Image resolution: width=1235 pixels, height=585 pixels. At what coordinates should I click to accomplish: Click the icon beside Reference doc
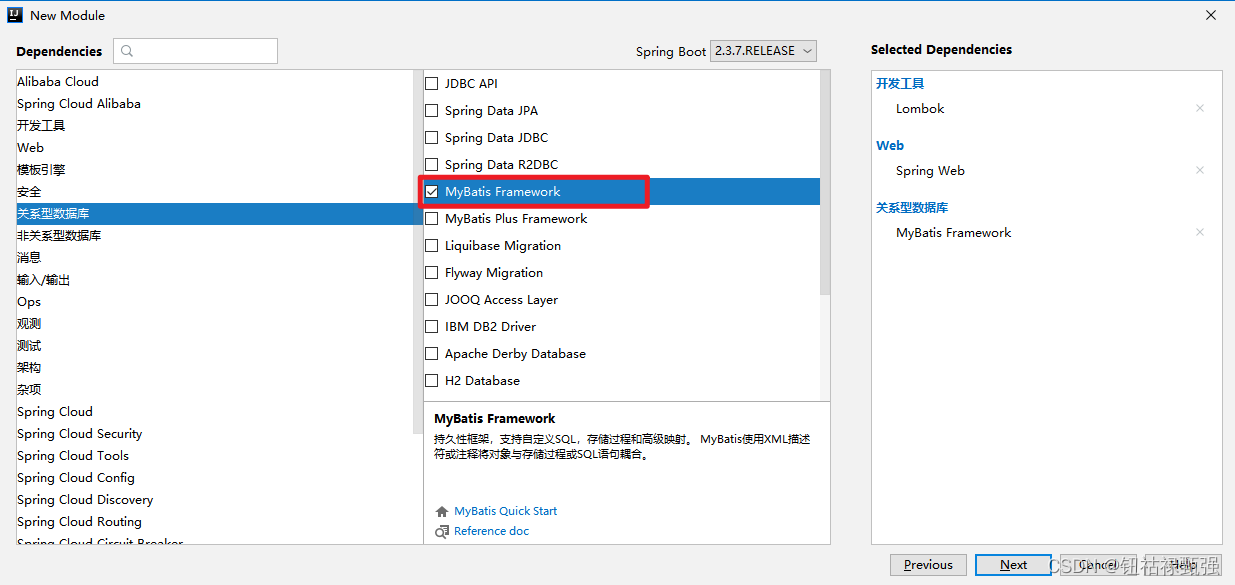coord(442,531)
